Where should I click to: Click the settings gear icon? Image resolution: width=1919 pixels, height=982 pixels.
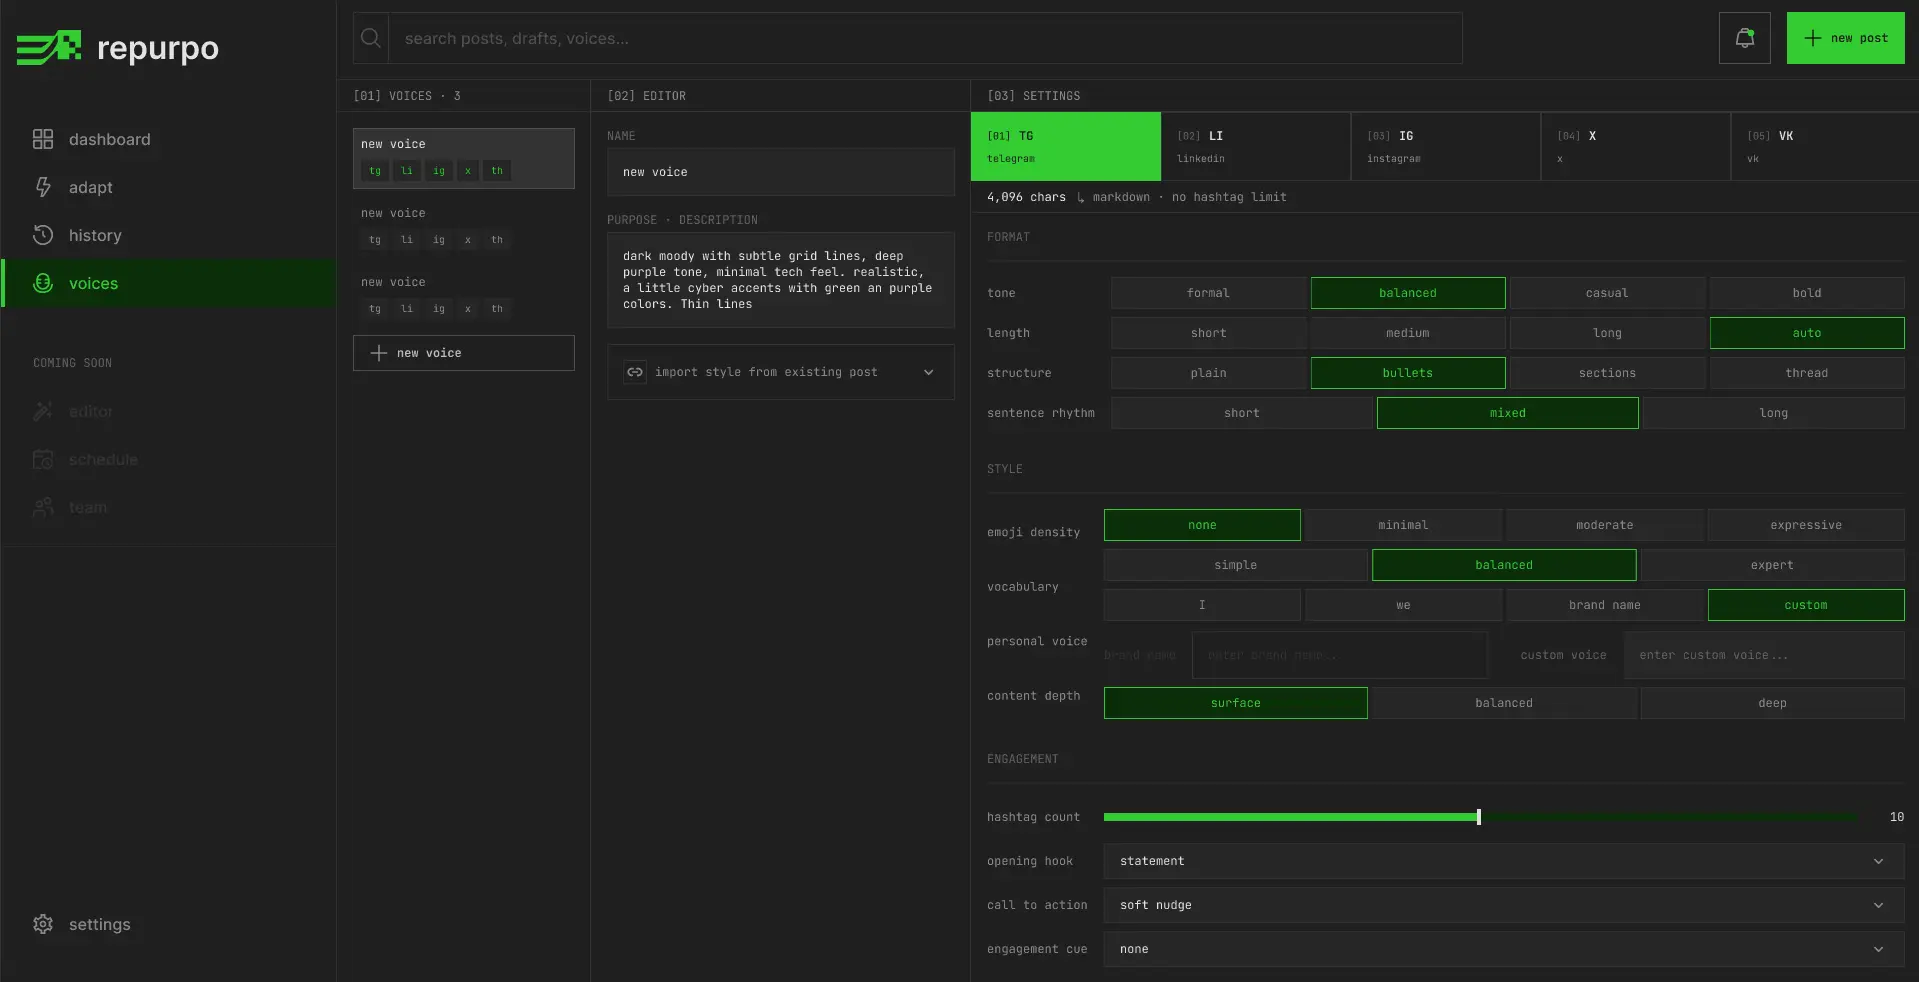tap(43, 924)
